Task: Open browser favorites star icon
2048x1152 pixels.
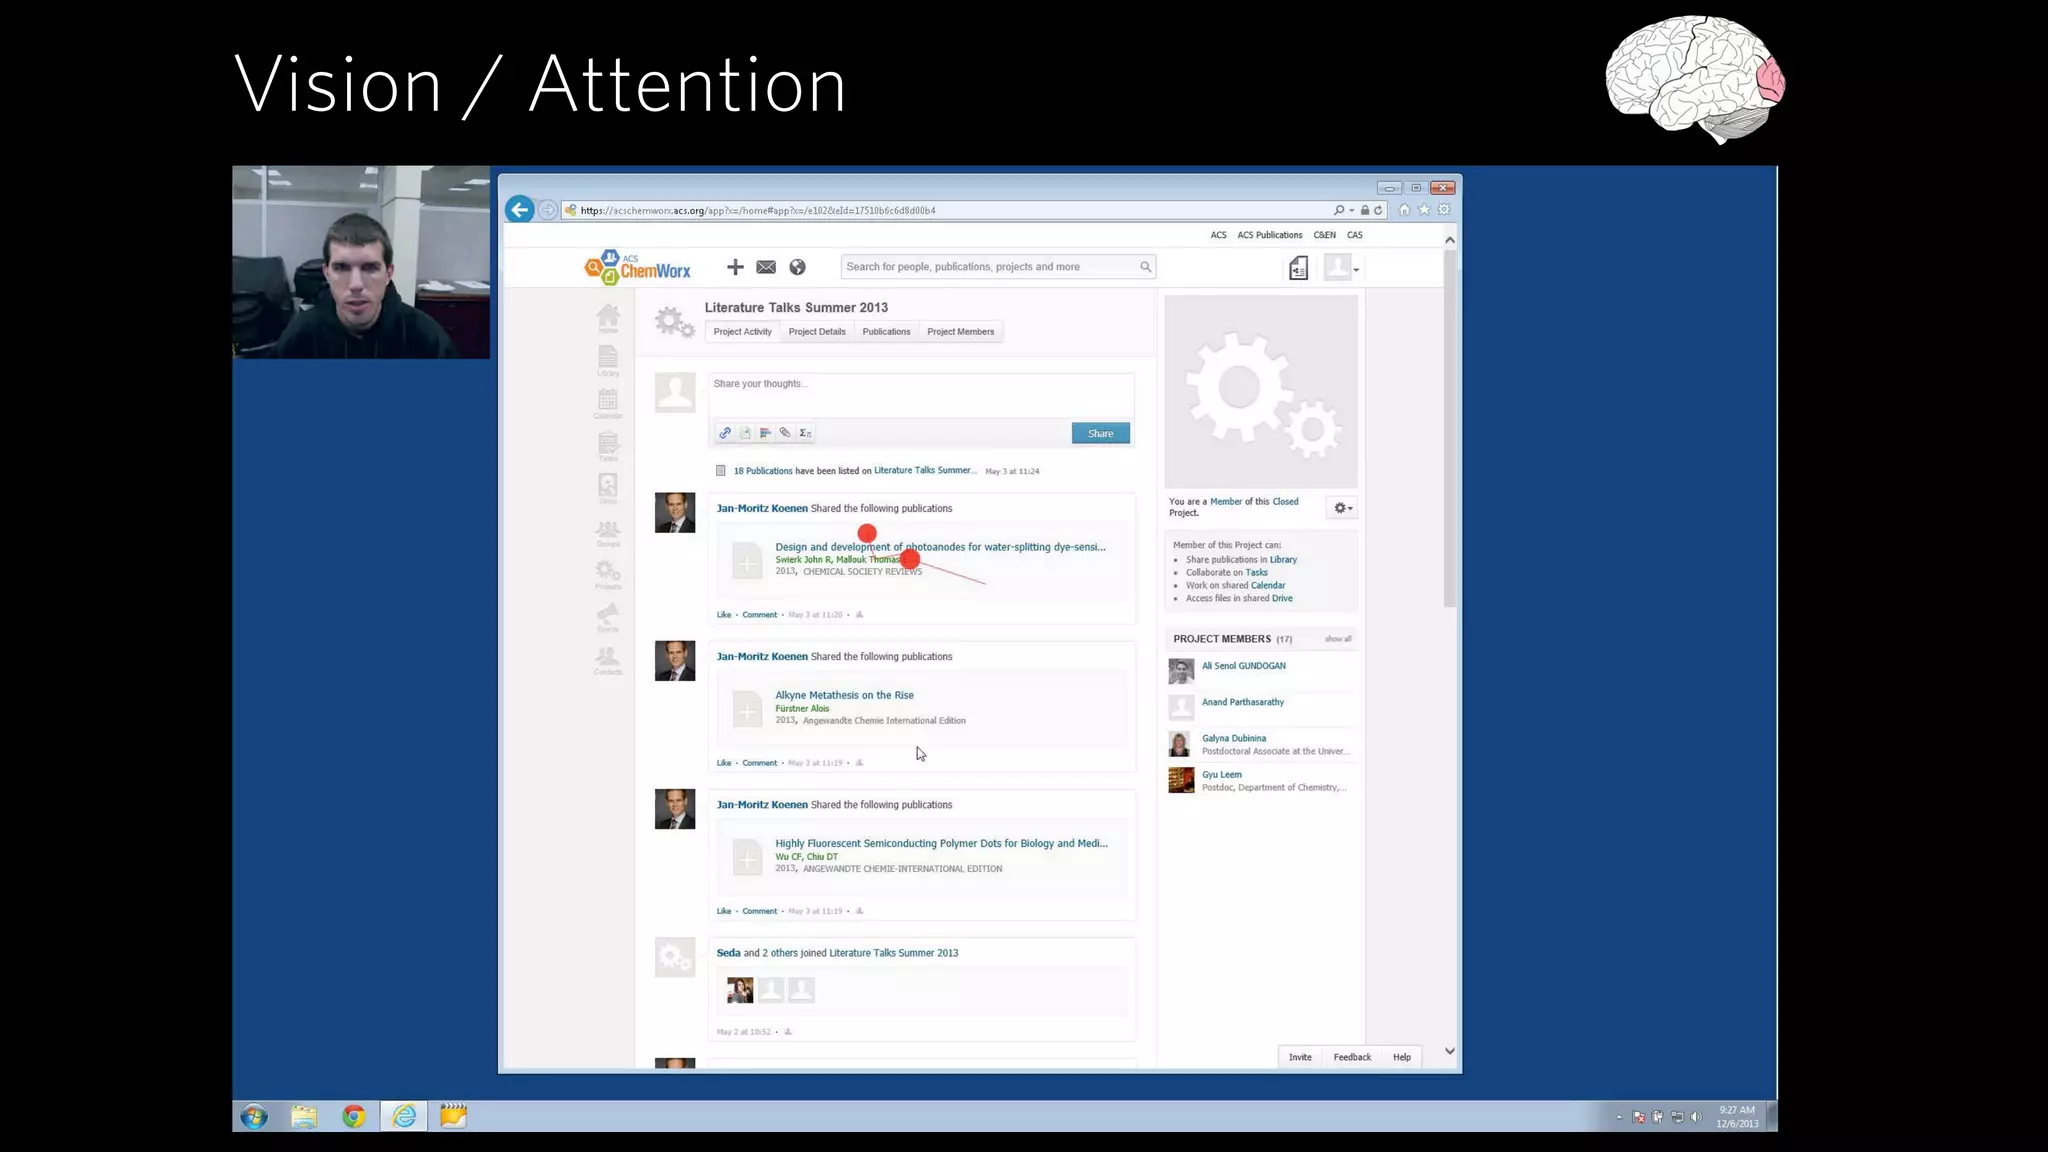Action: tap(1424, 210)
